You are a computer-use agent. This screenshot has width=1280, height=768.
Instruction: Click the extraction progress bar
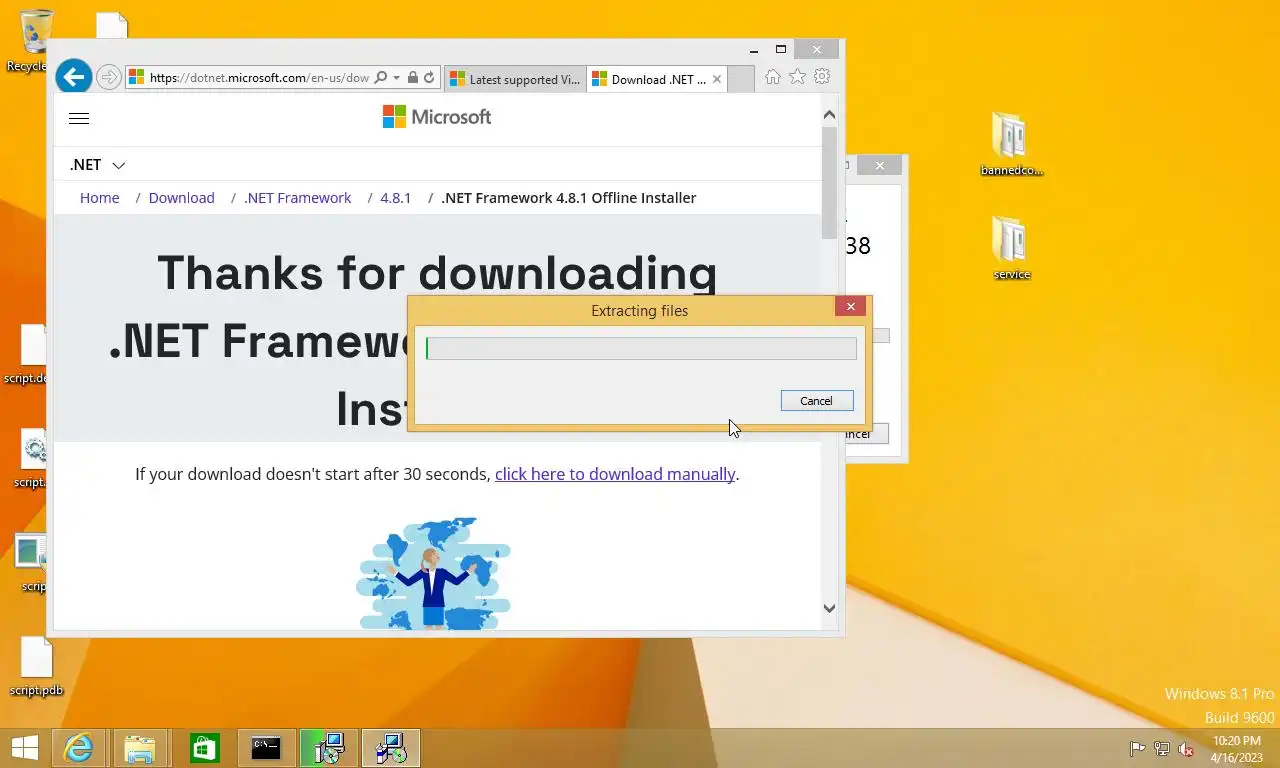pos(641,348)
